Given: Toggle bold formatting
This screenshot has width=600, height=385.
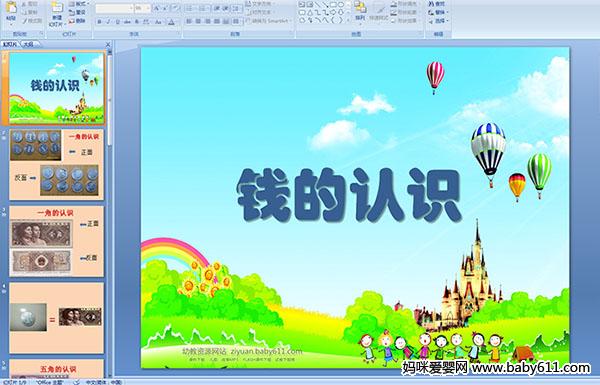Looking at the screenshot, I should tap(99, 22).
